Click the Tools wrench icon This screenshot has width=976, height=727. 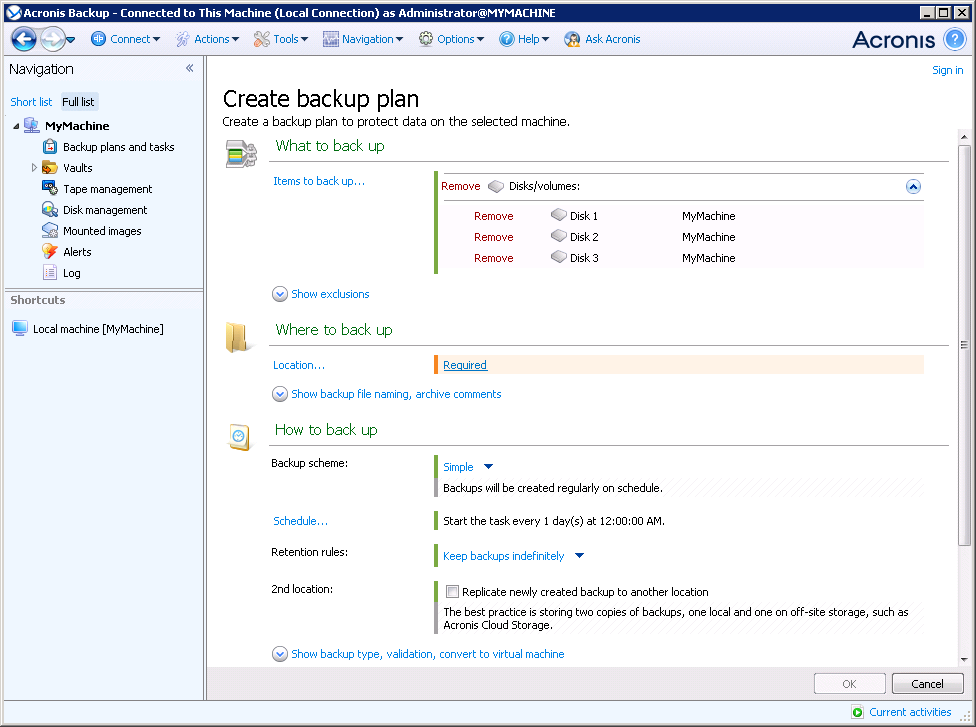pos(261,39)
